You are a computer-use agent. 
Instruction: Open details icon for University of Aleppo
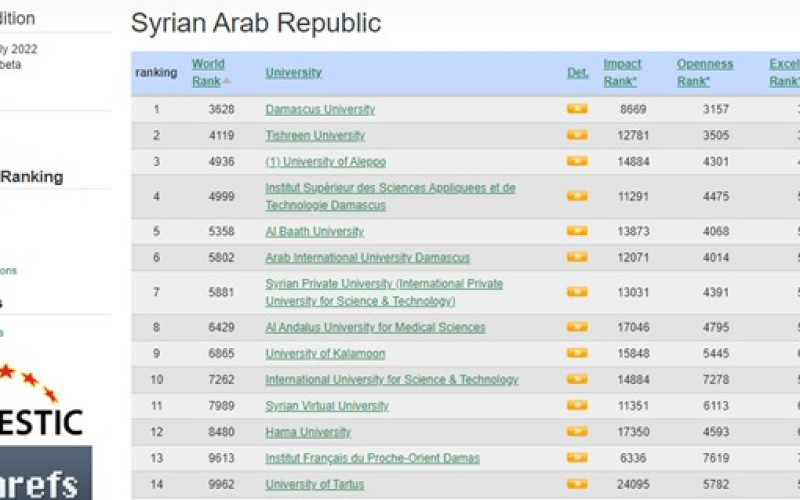coord(577,161)
